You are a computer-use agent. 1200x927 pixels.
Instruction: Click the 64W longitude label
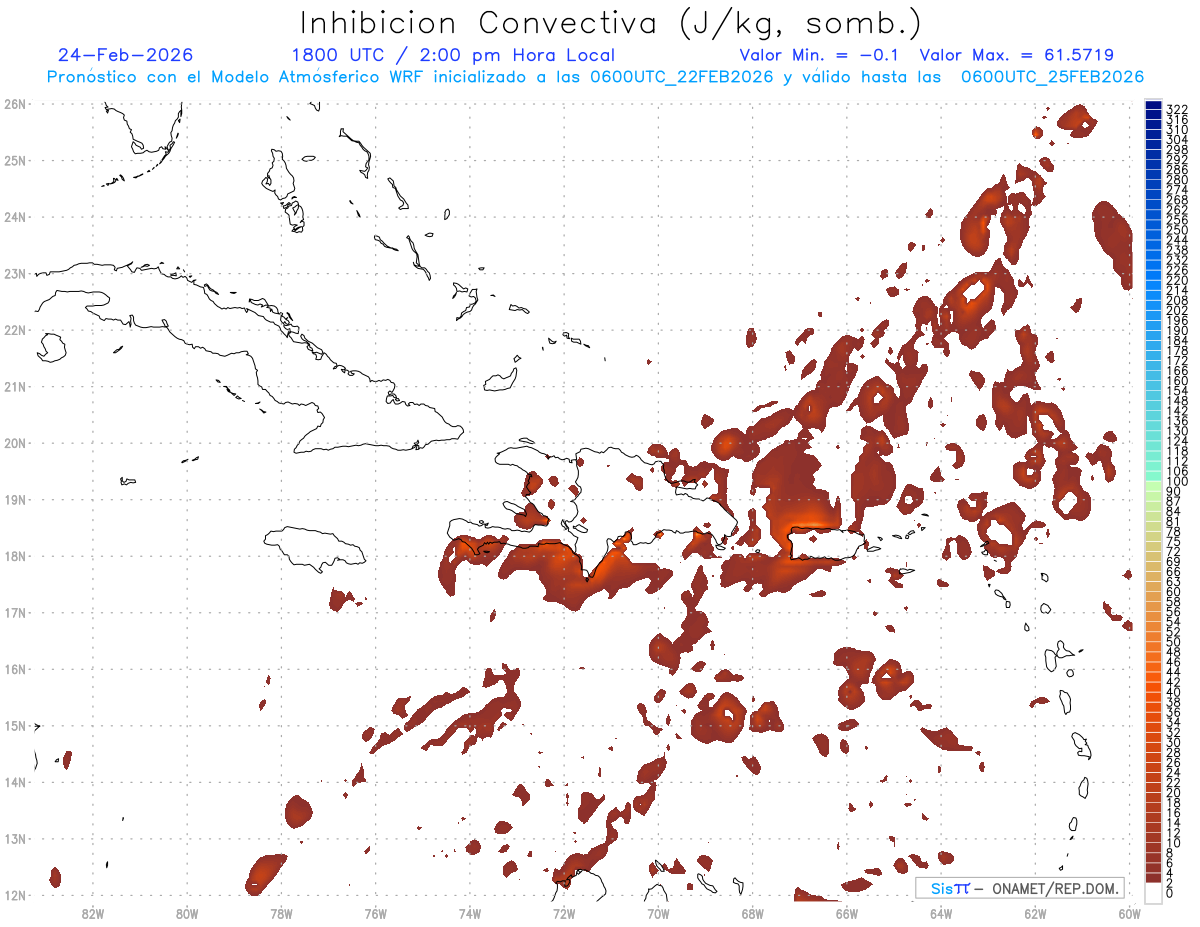[x=941, y=912]
